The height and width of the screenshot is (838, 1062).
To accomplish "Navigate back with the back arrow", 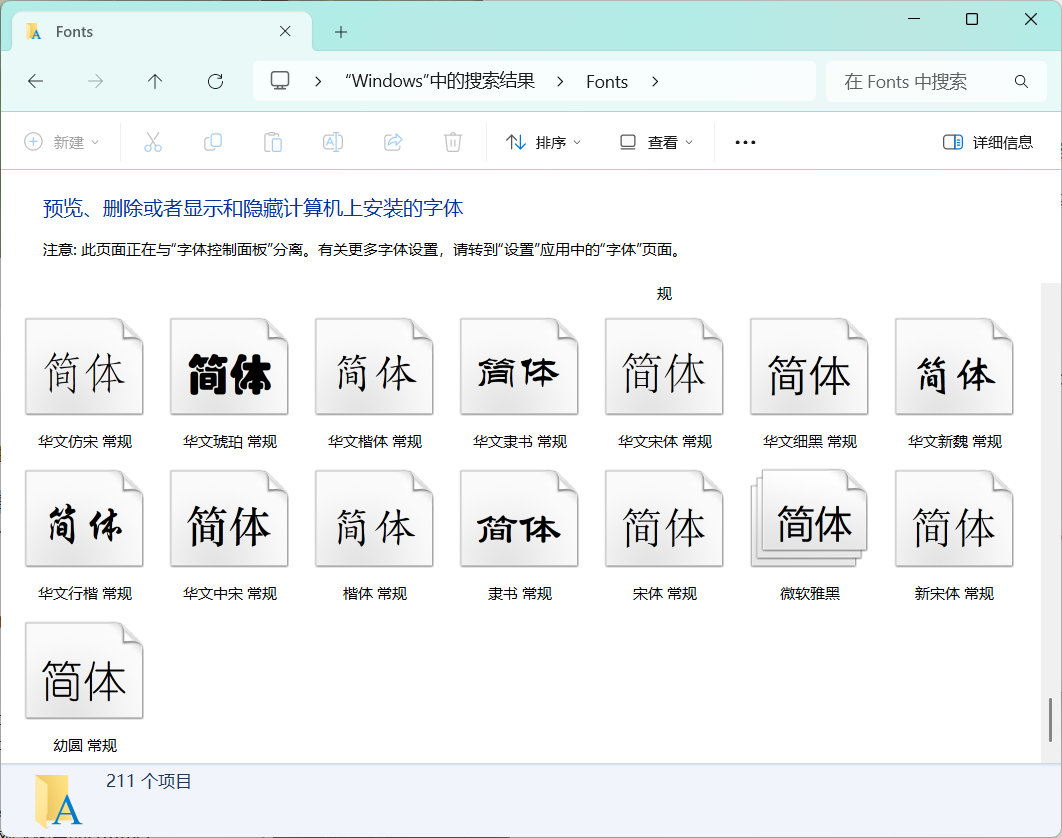I will pos(36,81).
